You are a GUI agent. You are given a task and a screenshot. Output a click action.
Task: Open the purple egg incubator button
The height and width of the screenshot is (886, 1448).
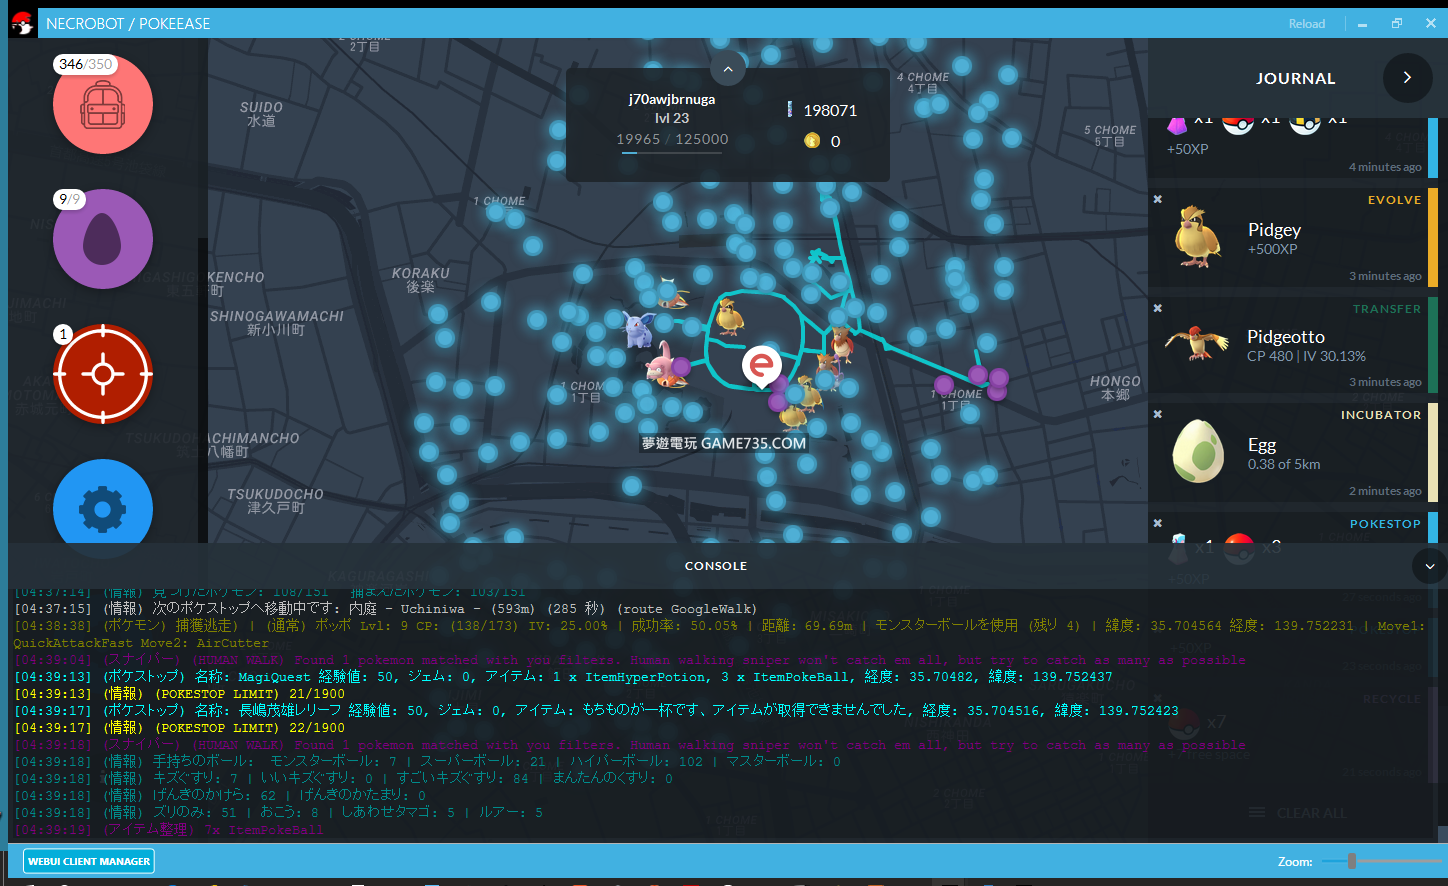pyautogui.click(x=103, y=239)
